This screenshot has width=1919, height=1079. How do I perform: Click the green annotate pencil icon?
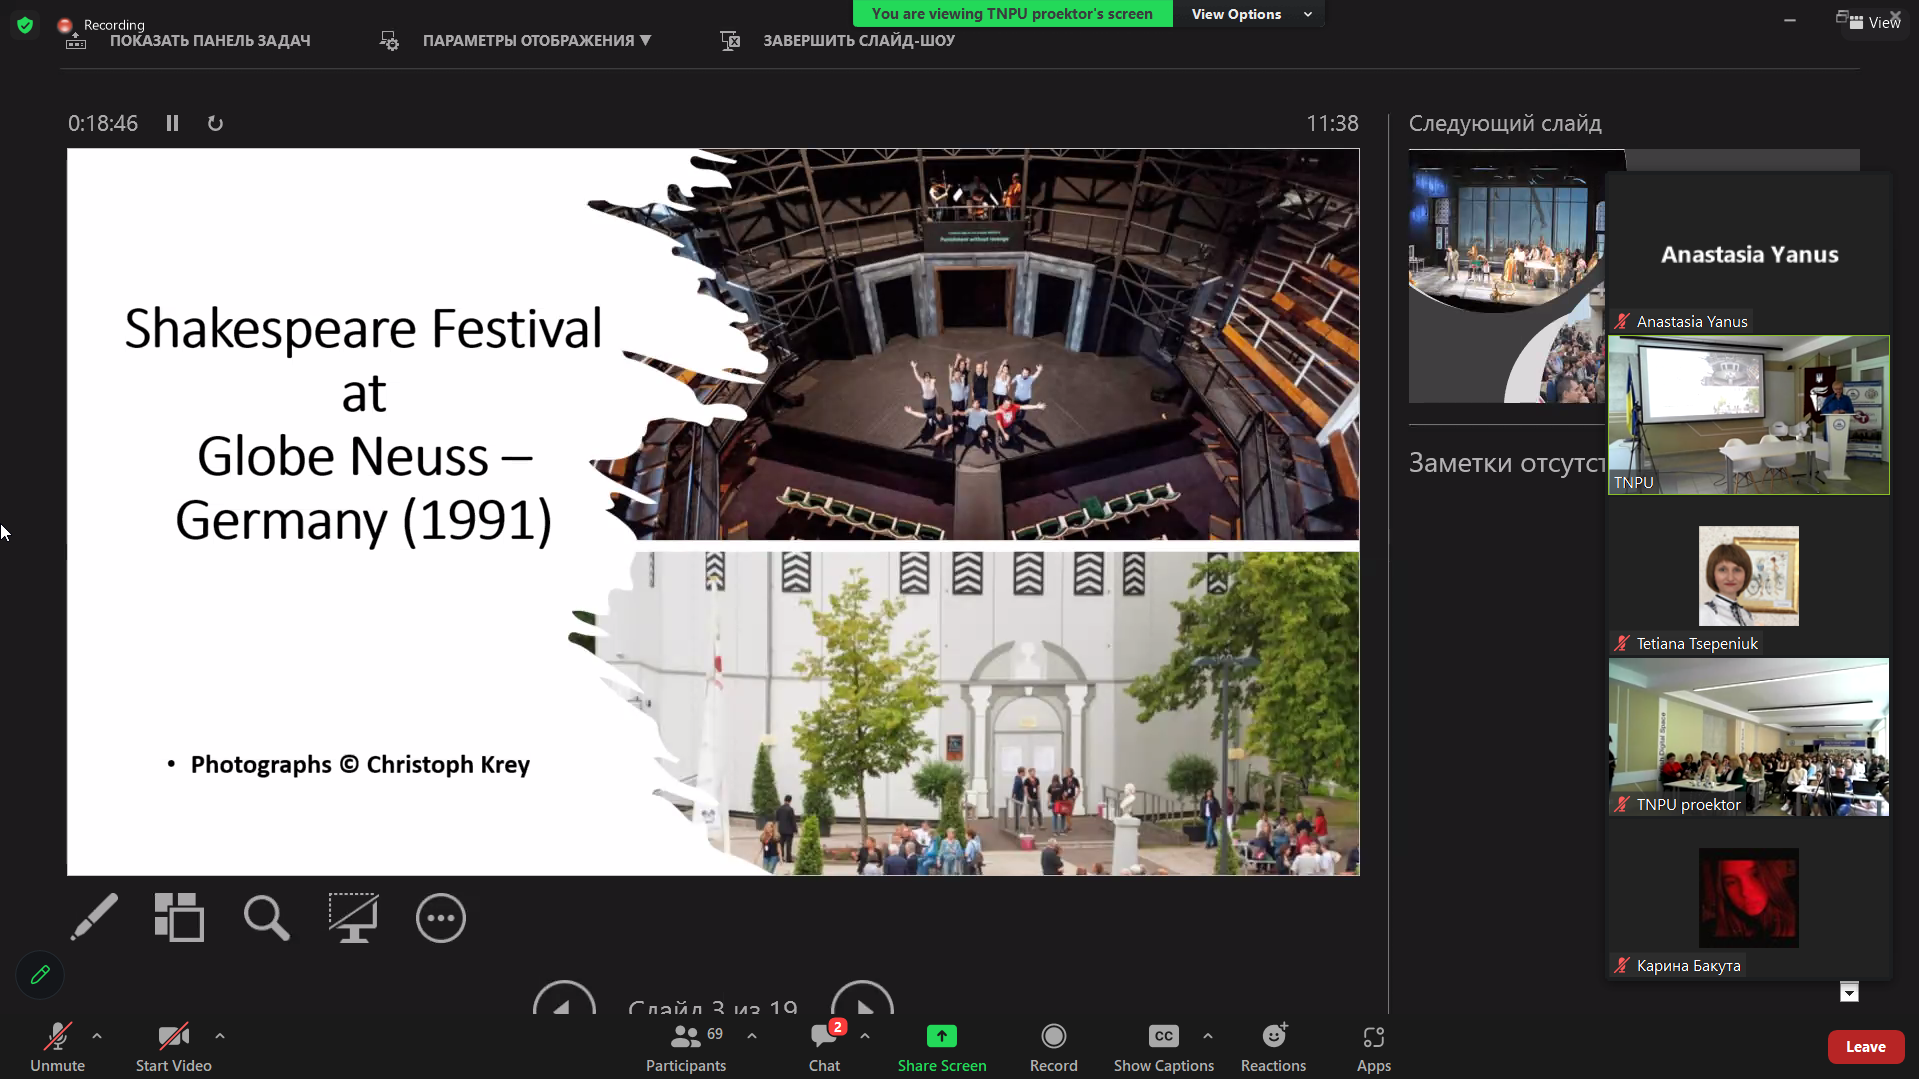(40, 974)
